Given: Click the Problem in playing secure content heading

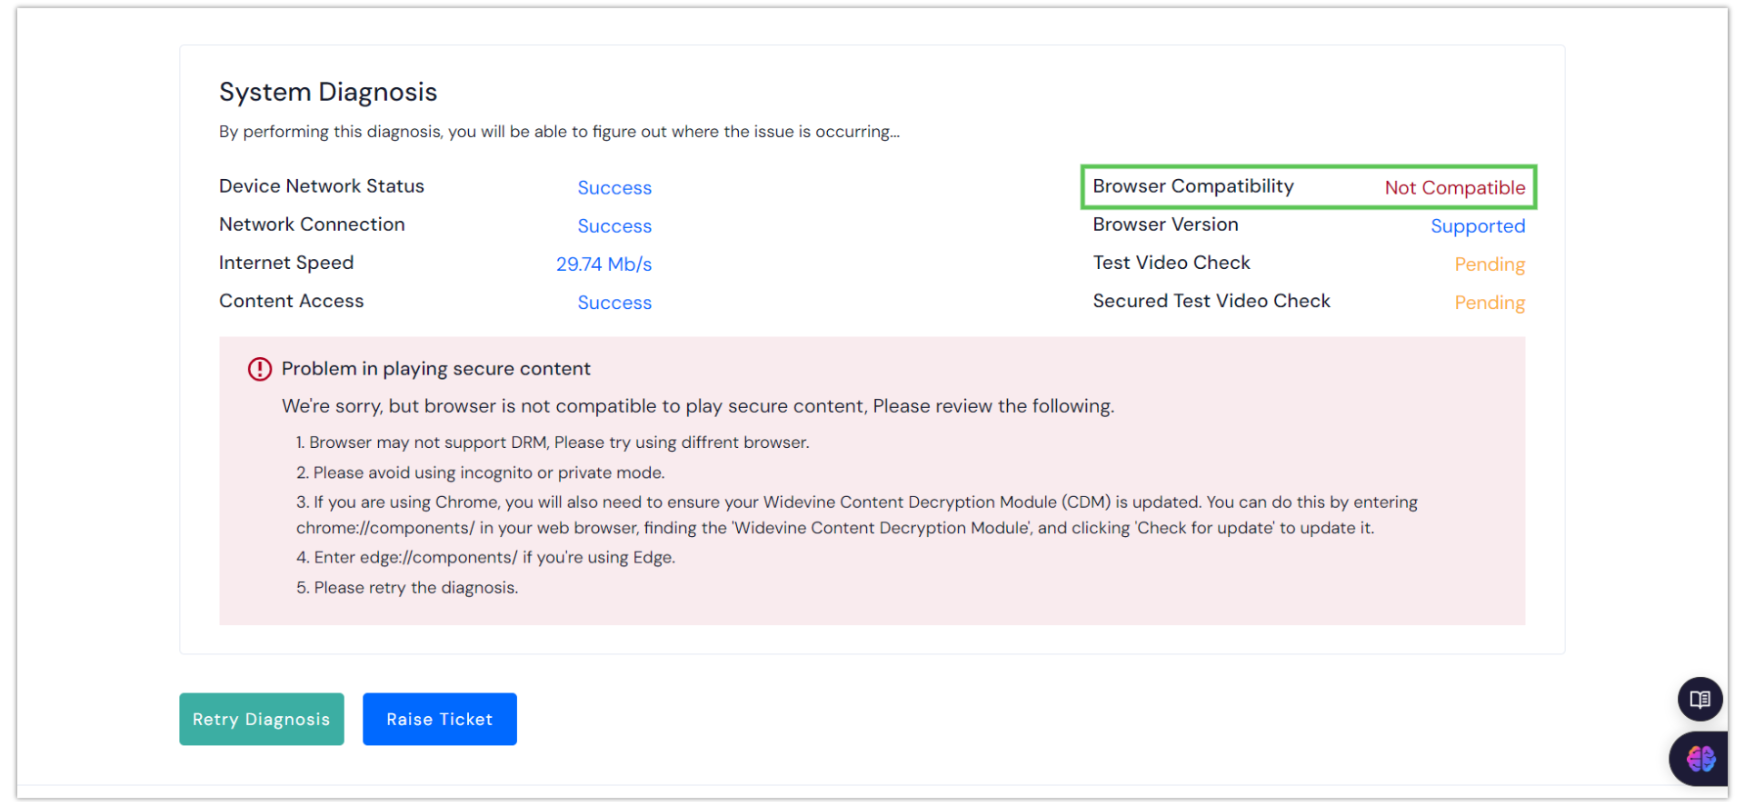Looking at the screenshot, I should pyautogui.click(x=436, y=369).
